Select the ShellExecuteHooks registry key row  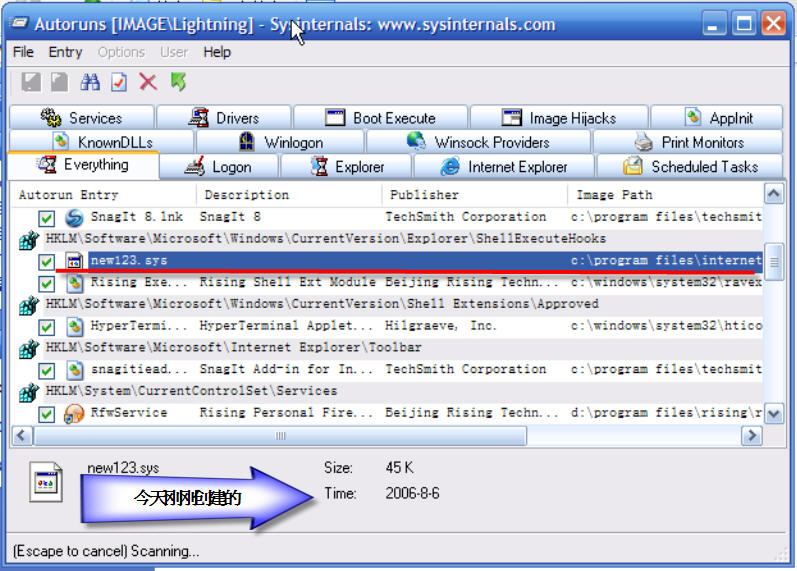tap(325, 239)
